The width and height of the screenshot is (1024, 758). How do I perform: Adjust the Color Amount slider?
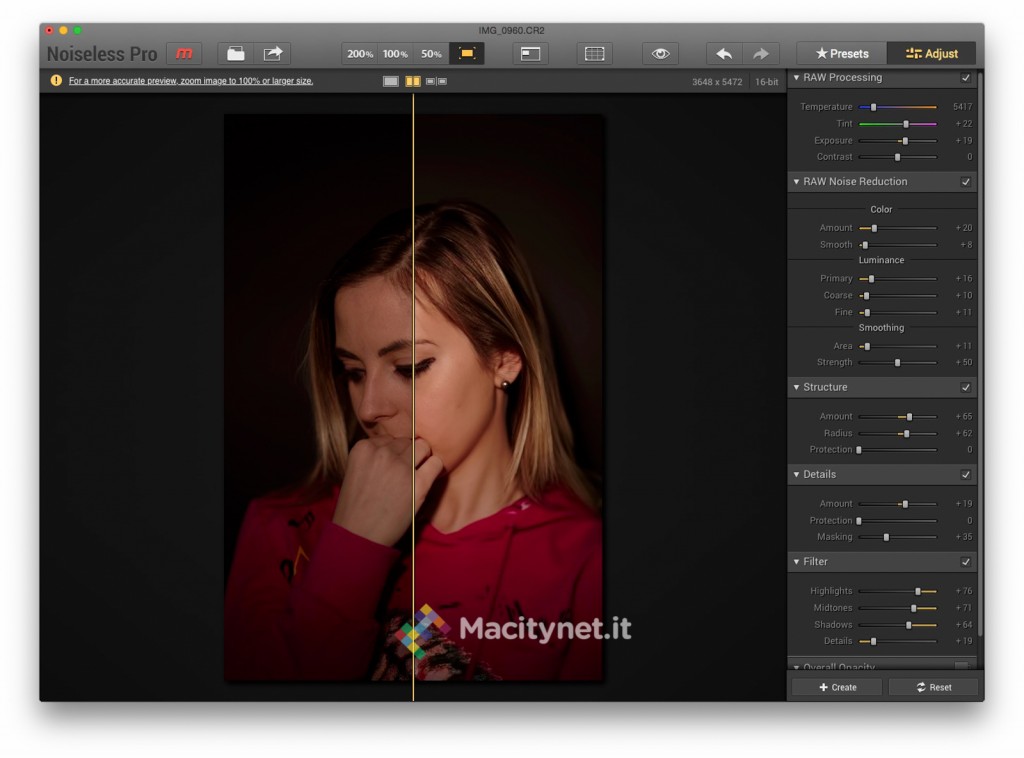pyautogui.click(x=898, y=228)
